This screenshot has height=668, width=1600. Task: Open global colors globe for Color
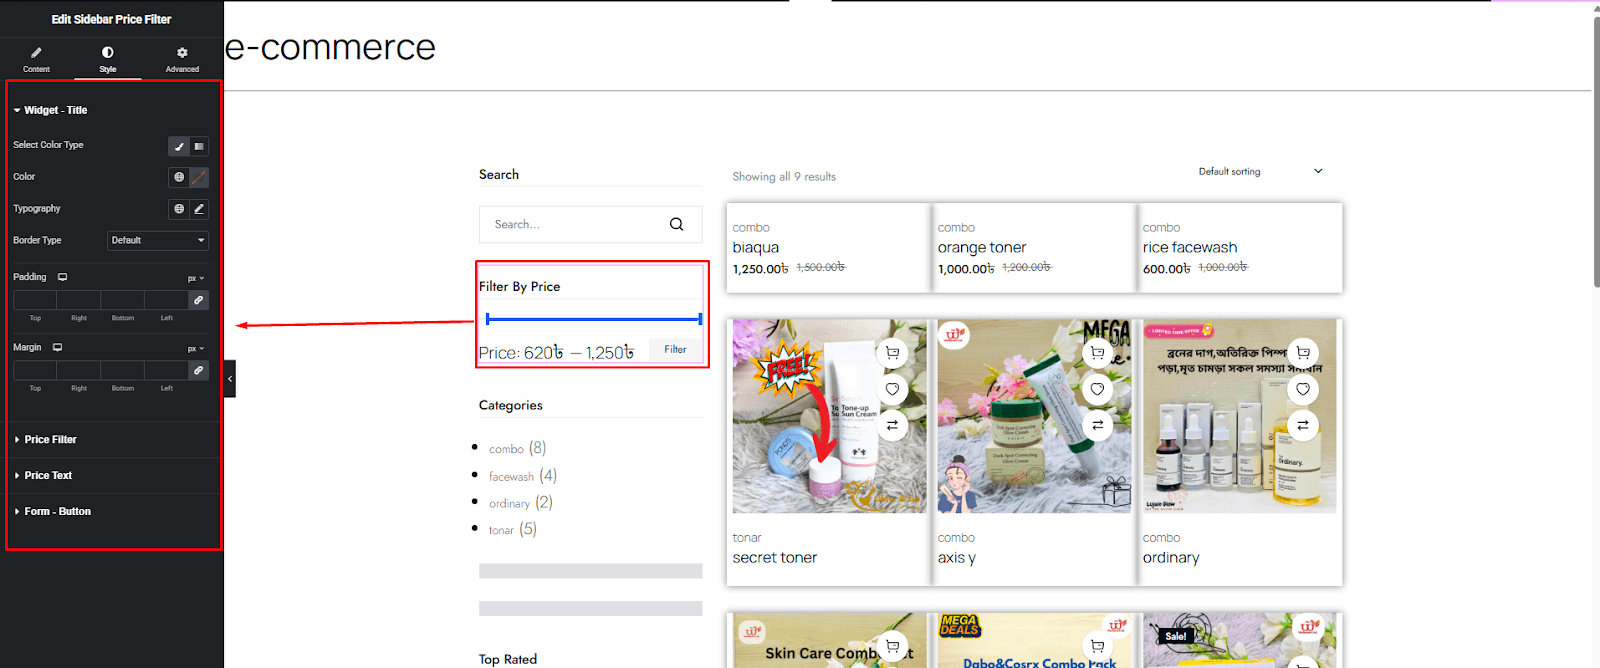[179, 177]
